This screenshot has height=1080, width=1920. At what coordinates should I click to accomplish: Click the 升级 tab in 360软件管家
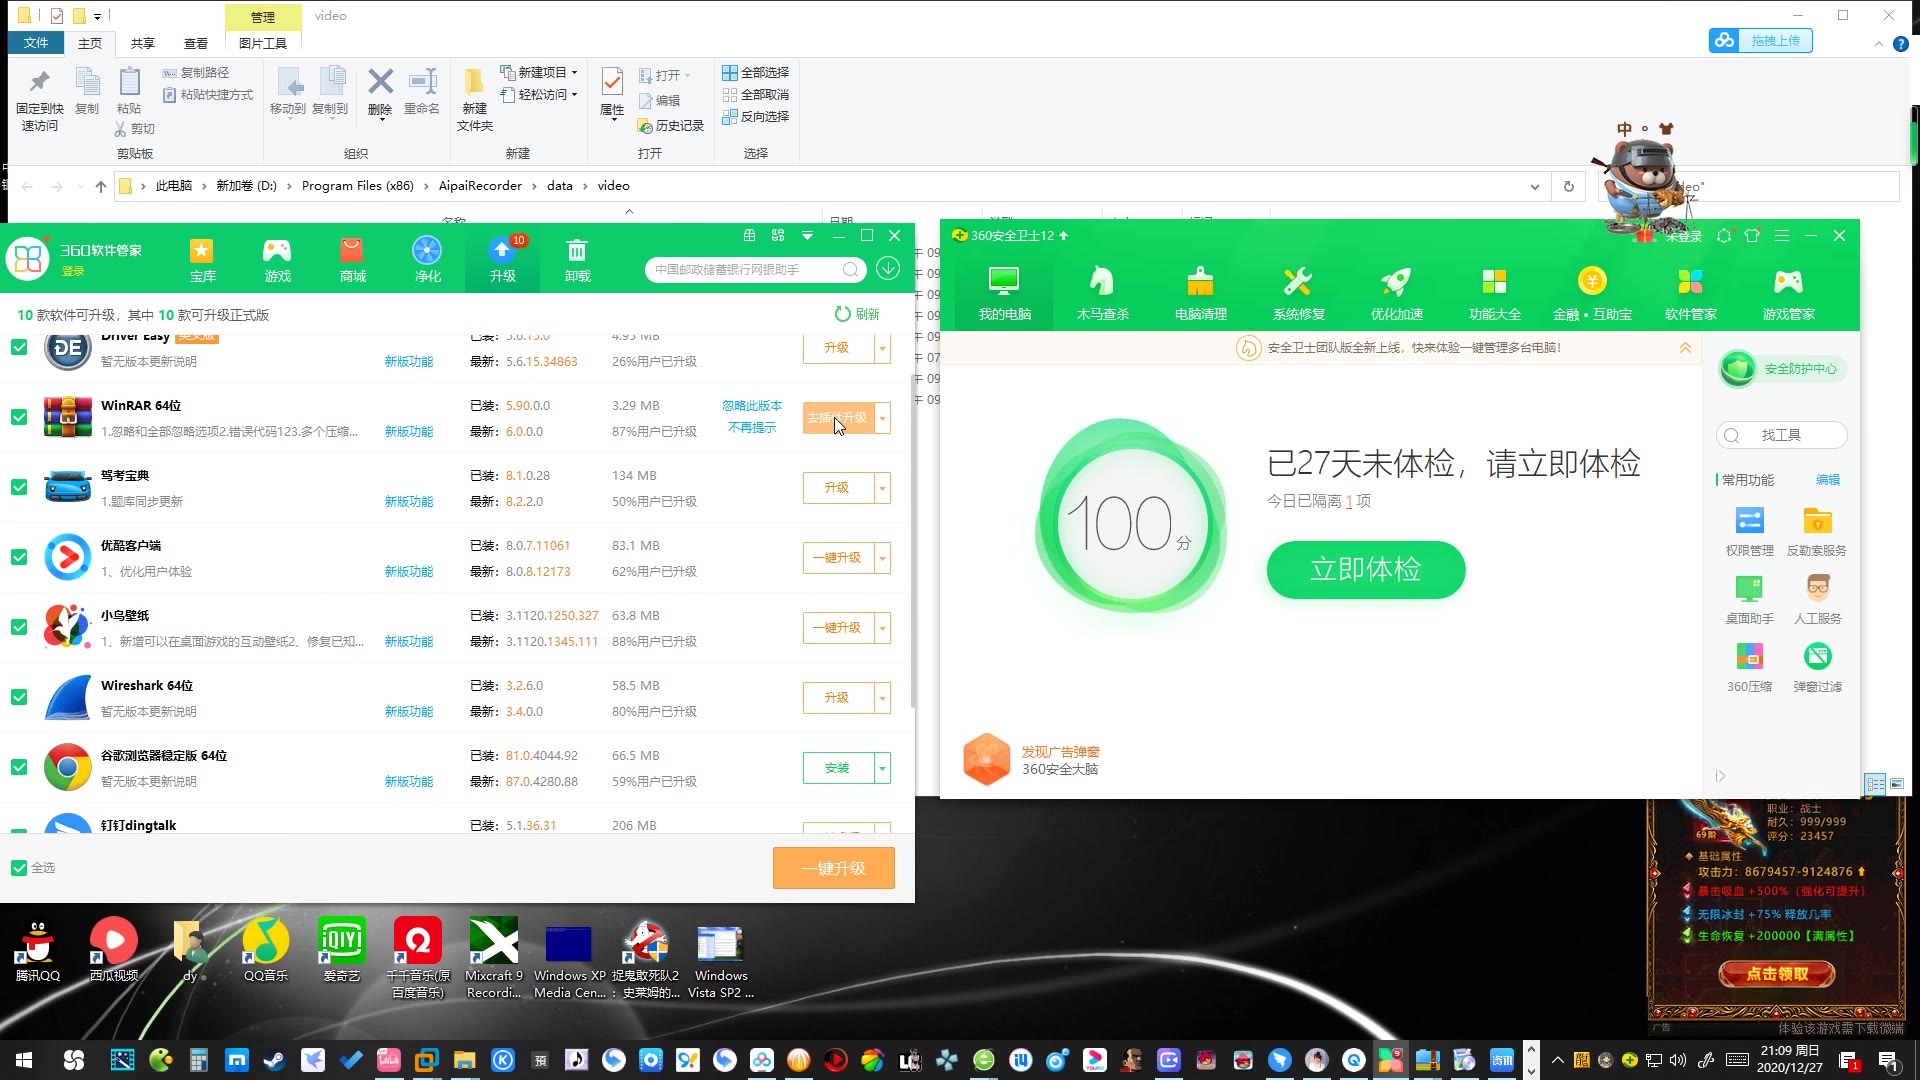click(501, 260)
